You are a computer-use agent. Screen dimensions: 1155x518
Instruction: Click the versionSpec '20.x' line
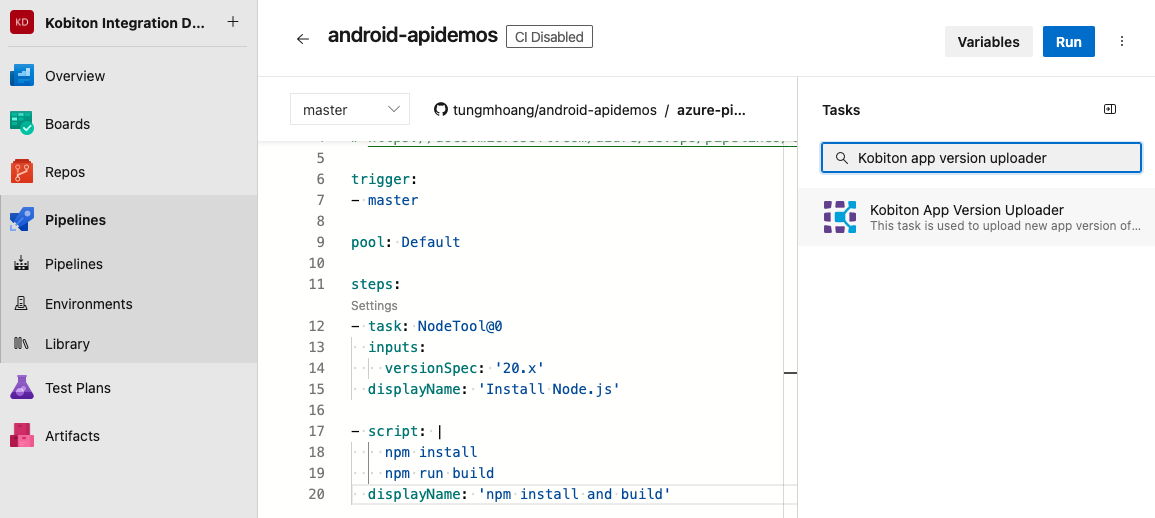coord(464,368)
